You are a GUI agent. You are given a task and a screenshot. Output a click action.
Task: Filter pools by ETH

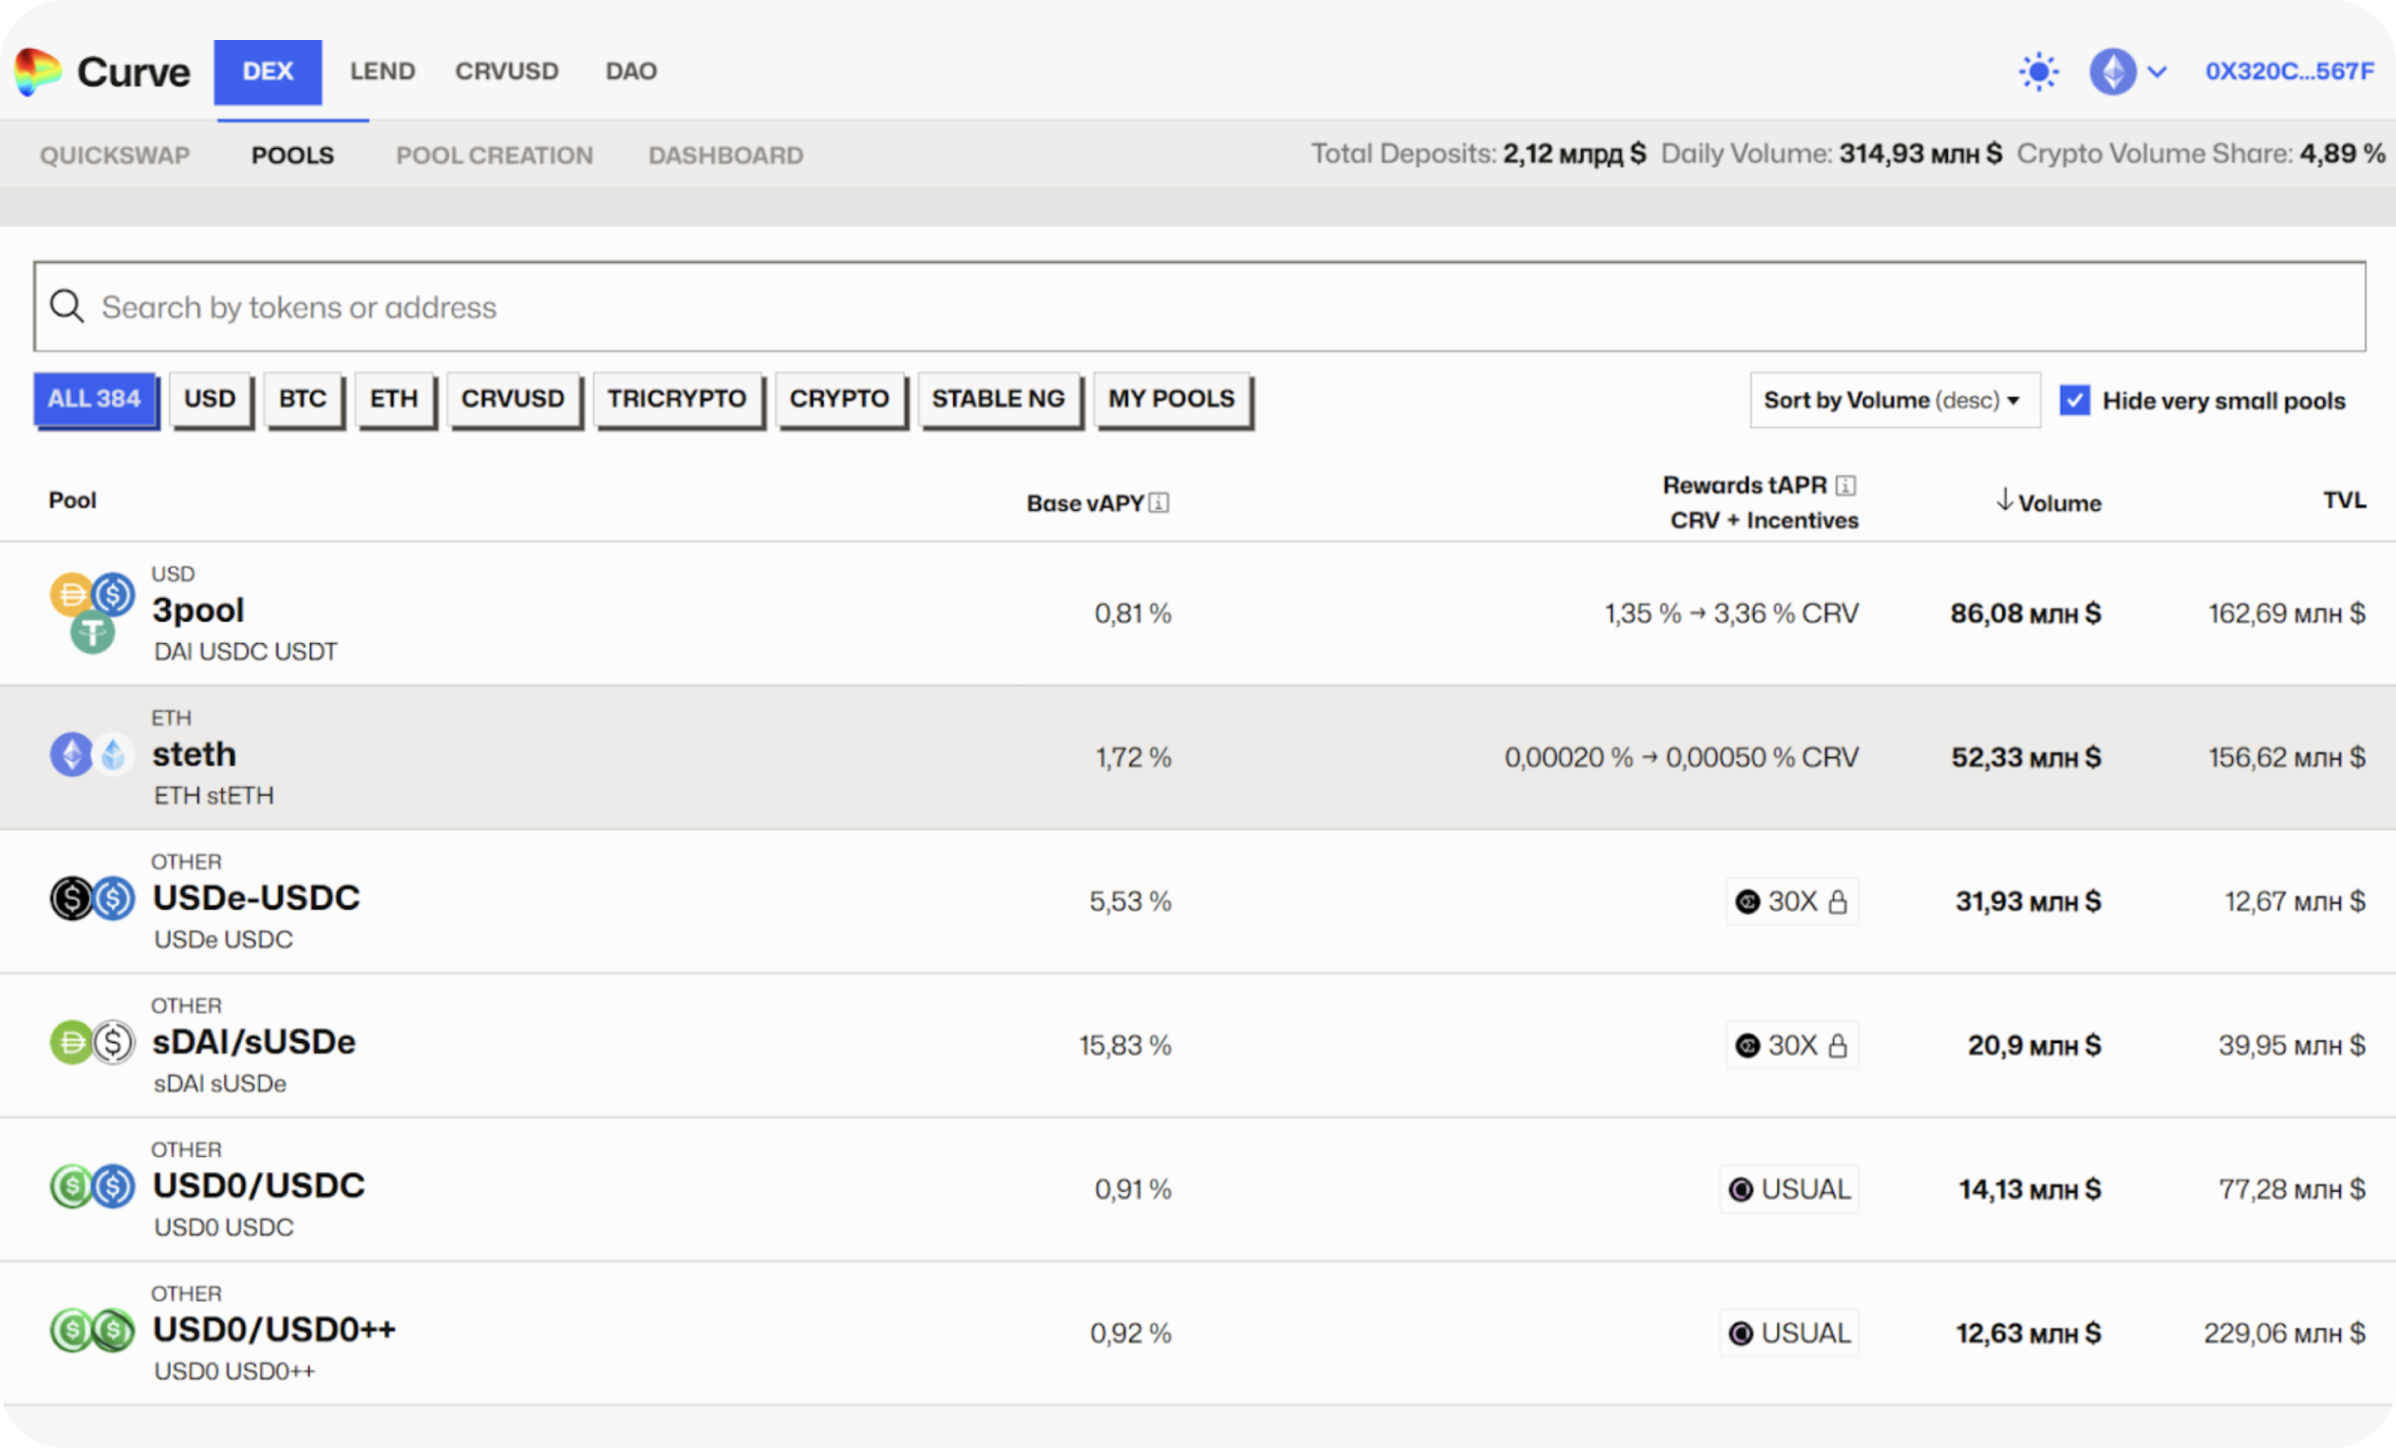[x=394, y=399]
